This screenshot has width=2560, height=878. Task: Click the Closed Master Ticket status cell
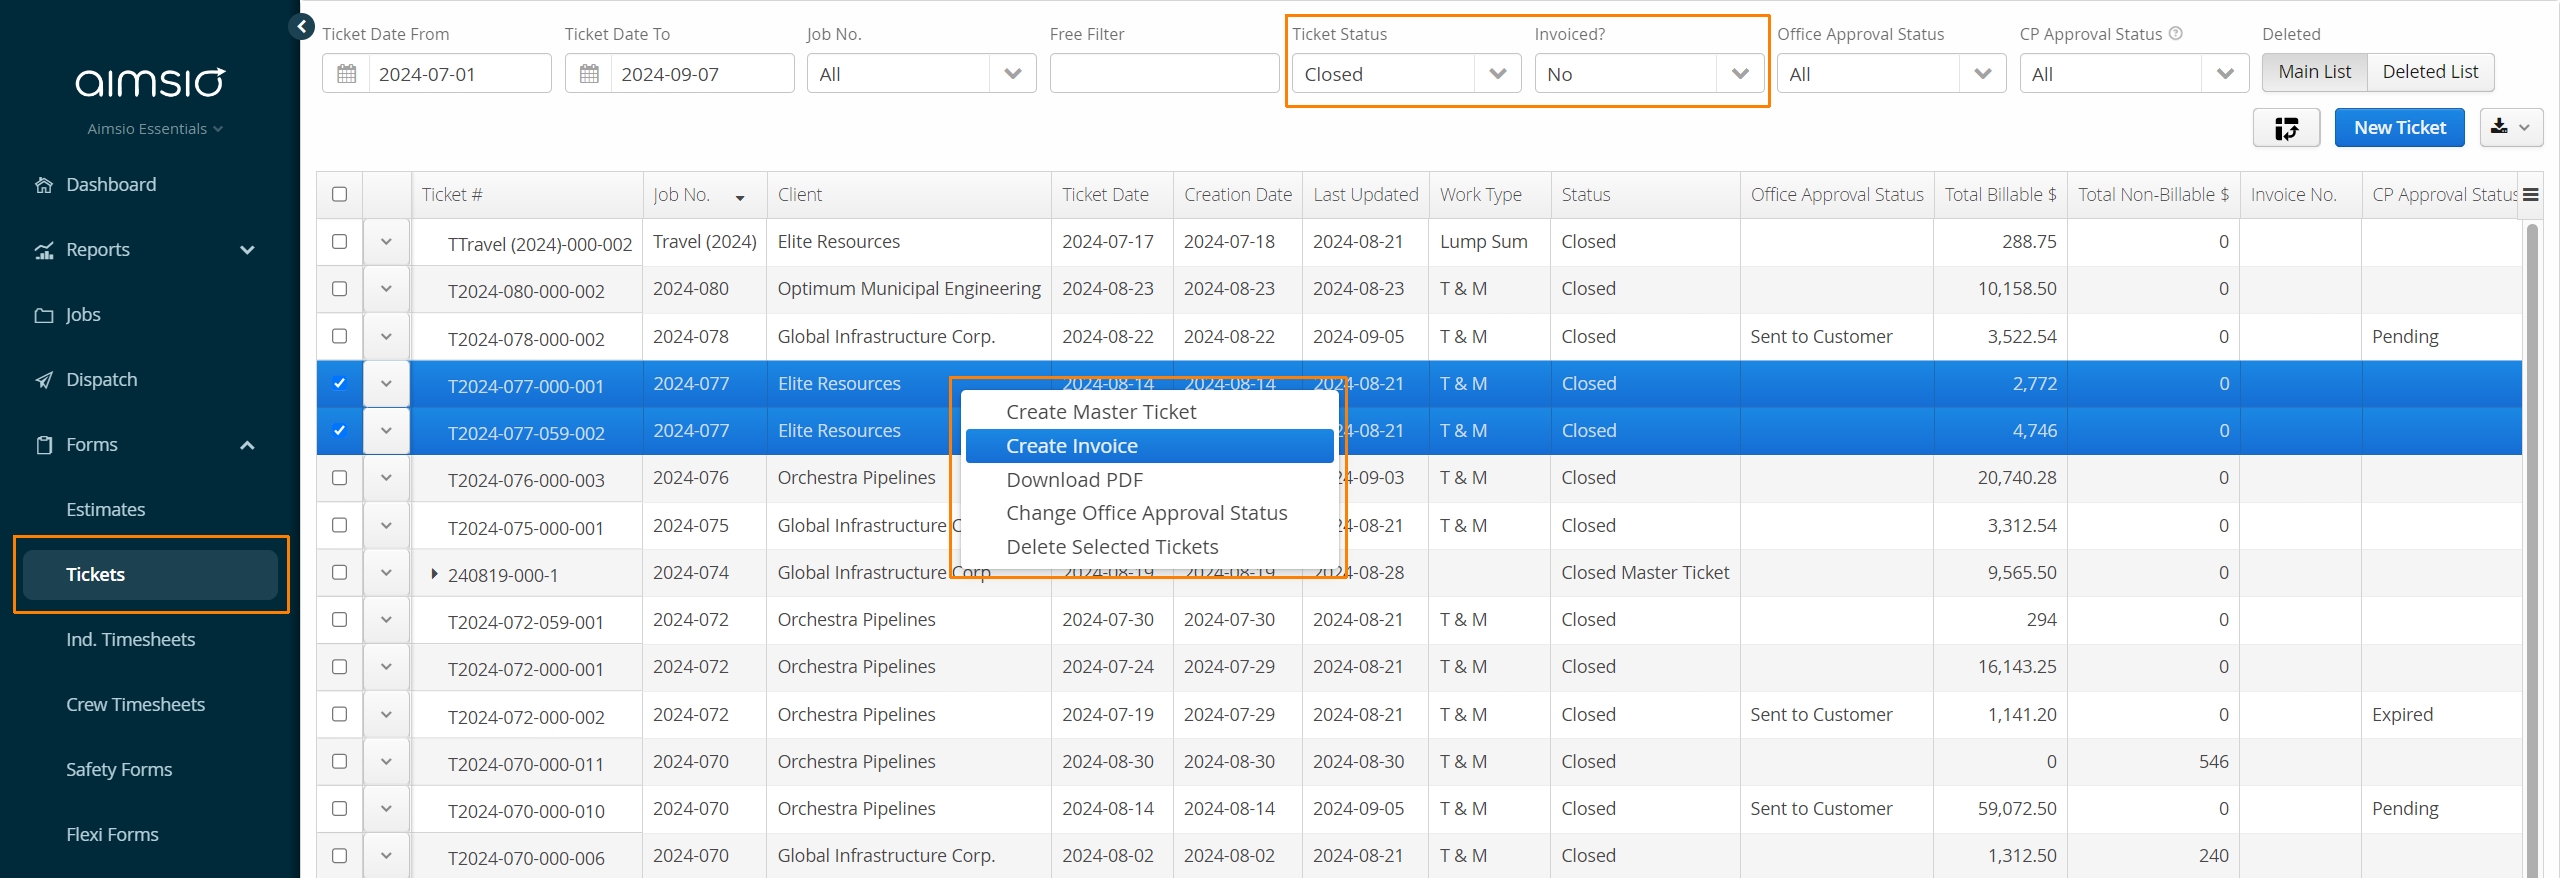[x=1645, y=573]
